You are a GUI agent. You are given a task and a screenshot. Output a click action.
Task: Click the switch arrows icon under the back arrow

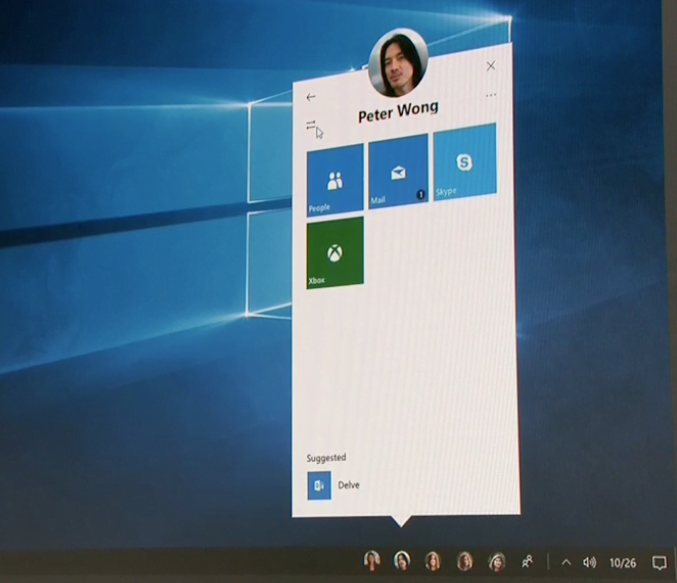click(311, 125)
